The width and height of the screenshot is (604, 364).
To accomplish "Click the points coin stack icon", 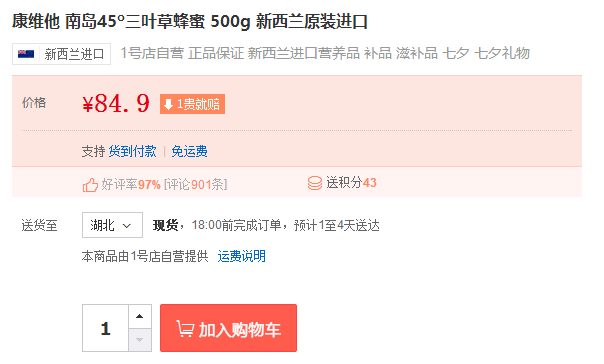I will pos(314,183).
